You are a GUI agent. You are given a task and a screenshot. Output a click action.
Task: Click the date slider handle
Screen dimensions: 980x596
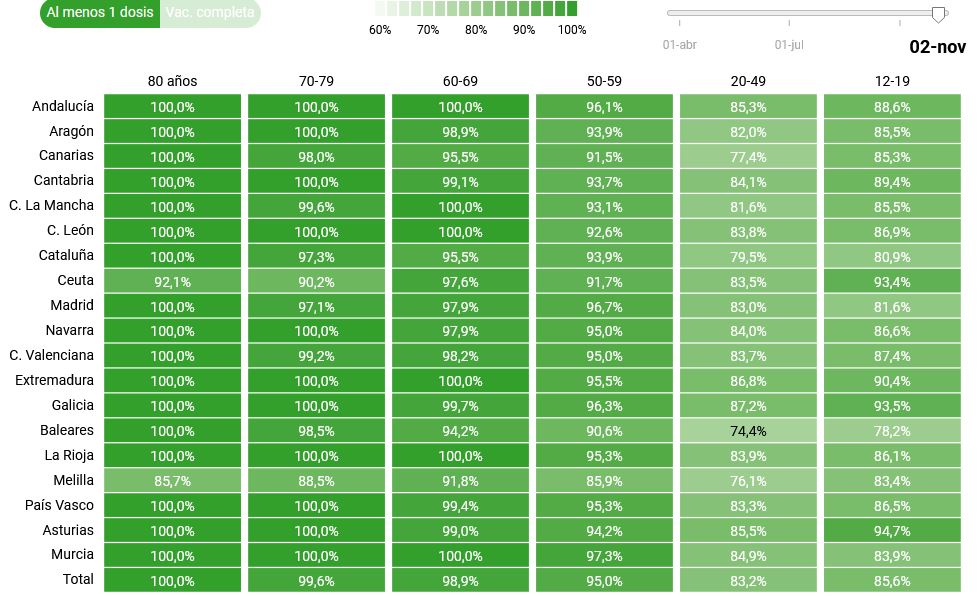(x=938, y=14)
